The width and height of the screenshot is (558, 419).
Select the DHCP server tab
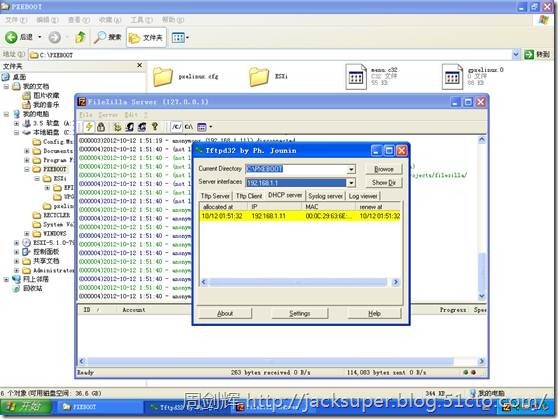coord(285,195)
